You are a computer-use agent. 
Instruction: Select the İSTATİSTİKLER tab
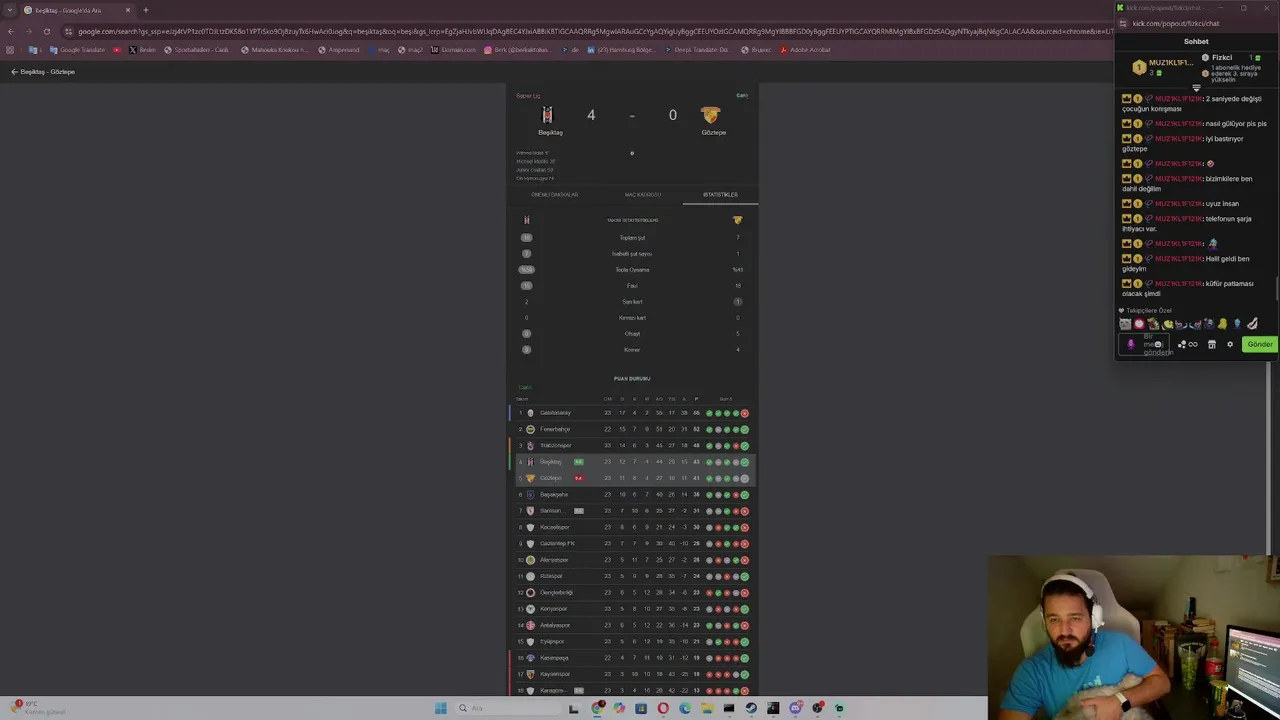coord(720,195)
